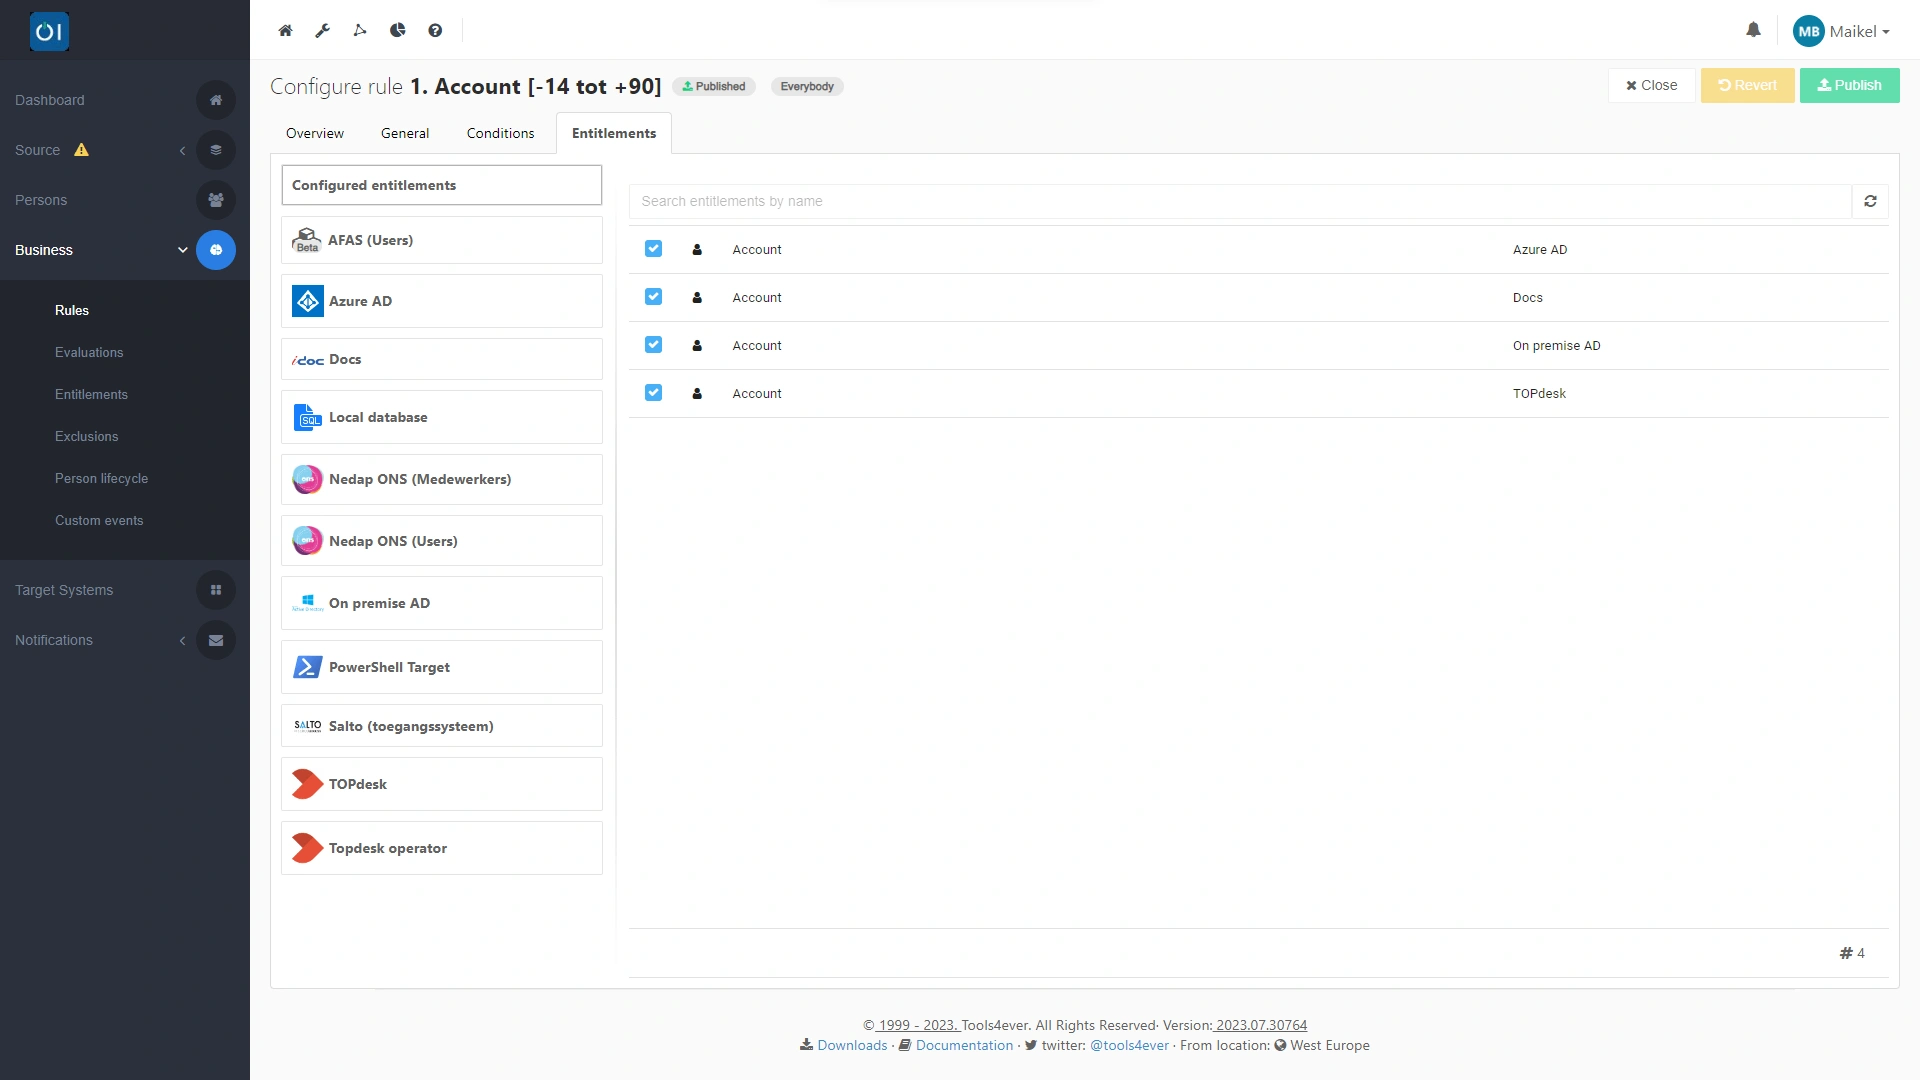Click the Source warning triangle icon
This screenshot has width=1920, height=1080.
(81, 150)
